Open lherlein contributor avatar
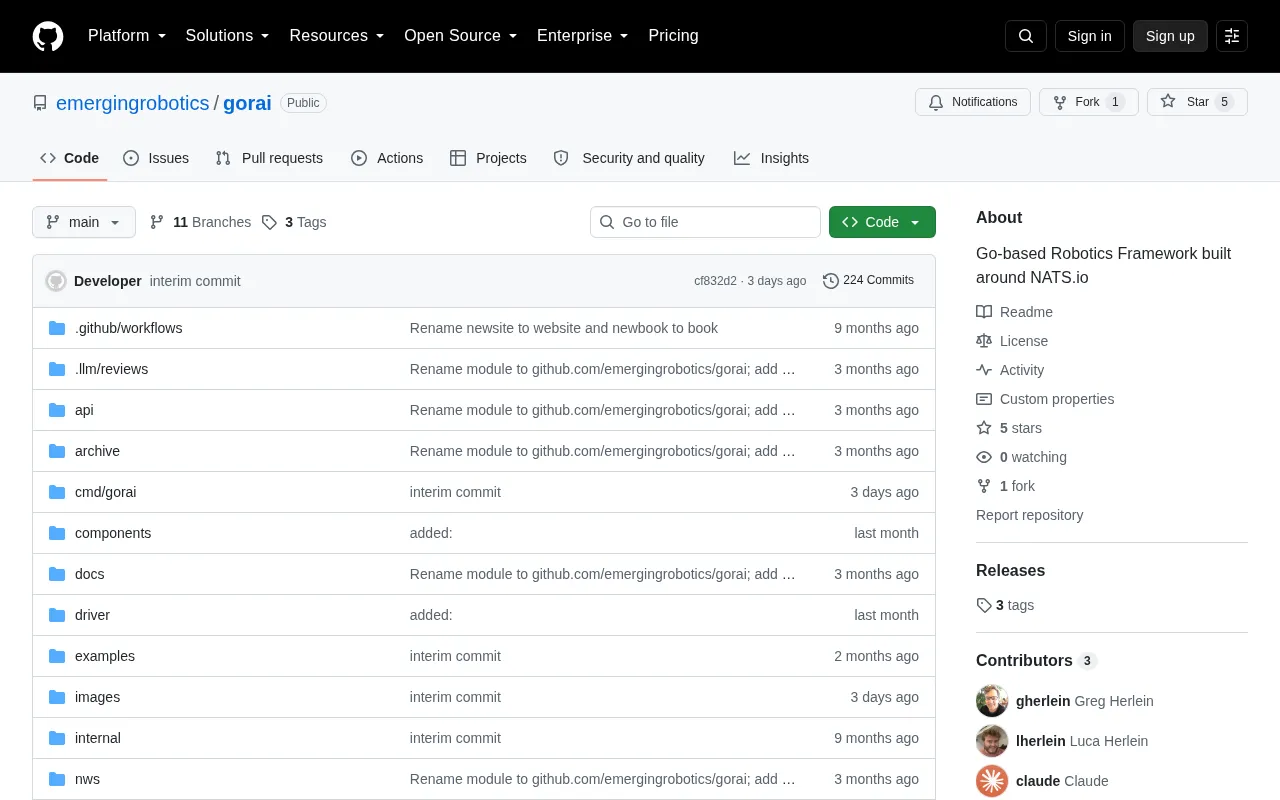 click(x=992, y=741)
